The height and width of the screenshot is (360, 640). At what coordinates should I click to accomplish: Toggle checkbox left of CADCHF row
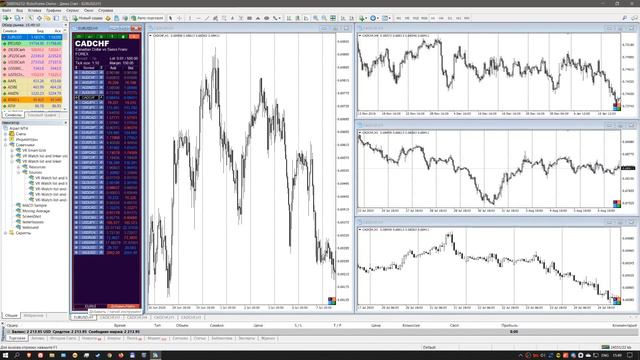[x=76, y=98]
